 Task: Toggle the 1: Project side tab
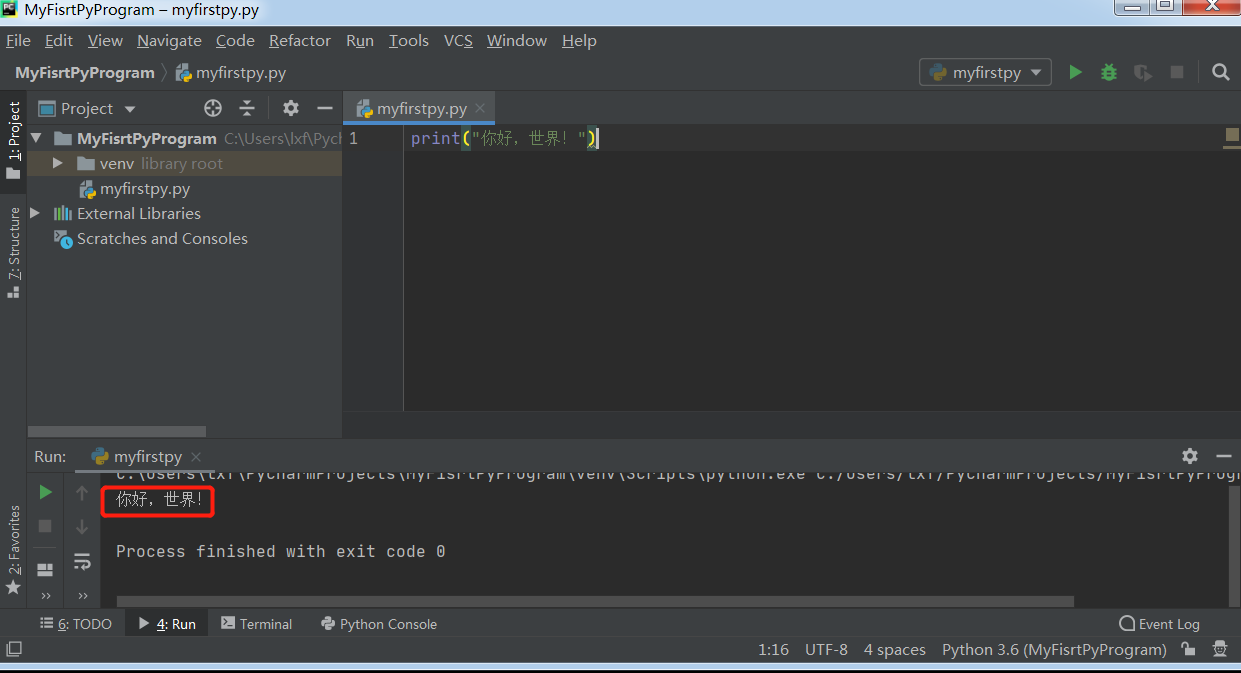click(14, 139)
